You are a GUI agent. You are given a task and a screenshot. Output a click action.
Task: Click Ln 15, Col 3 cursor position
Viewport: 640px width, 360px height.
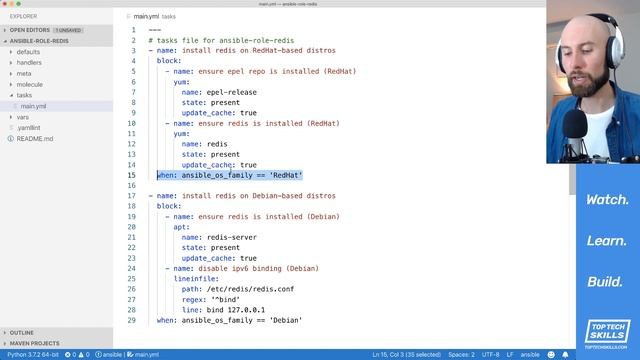(407, 355)
